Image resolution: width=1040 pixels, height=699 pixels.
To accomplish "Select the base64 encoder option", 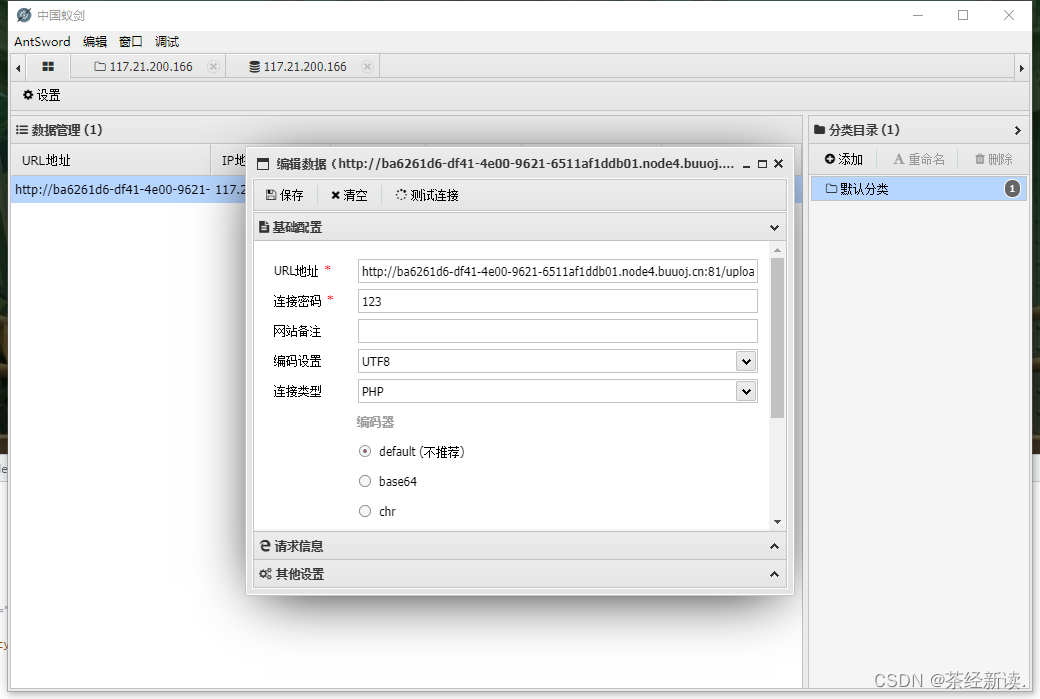I will 365,481.
